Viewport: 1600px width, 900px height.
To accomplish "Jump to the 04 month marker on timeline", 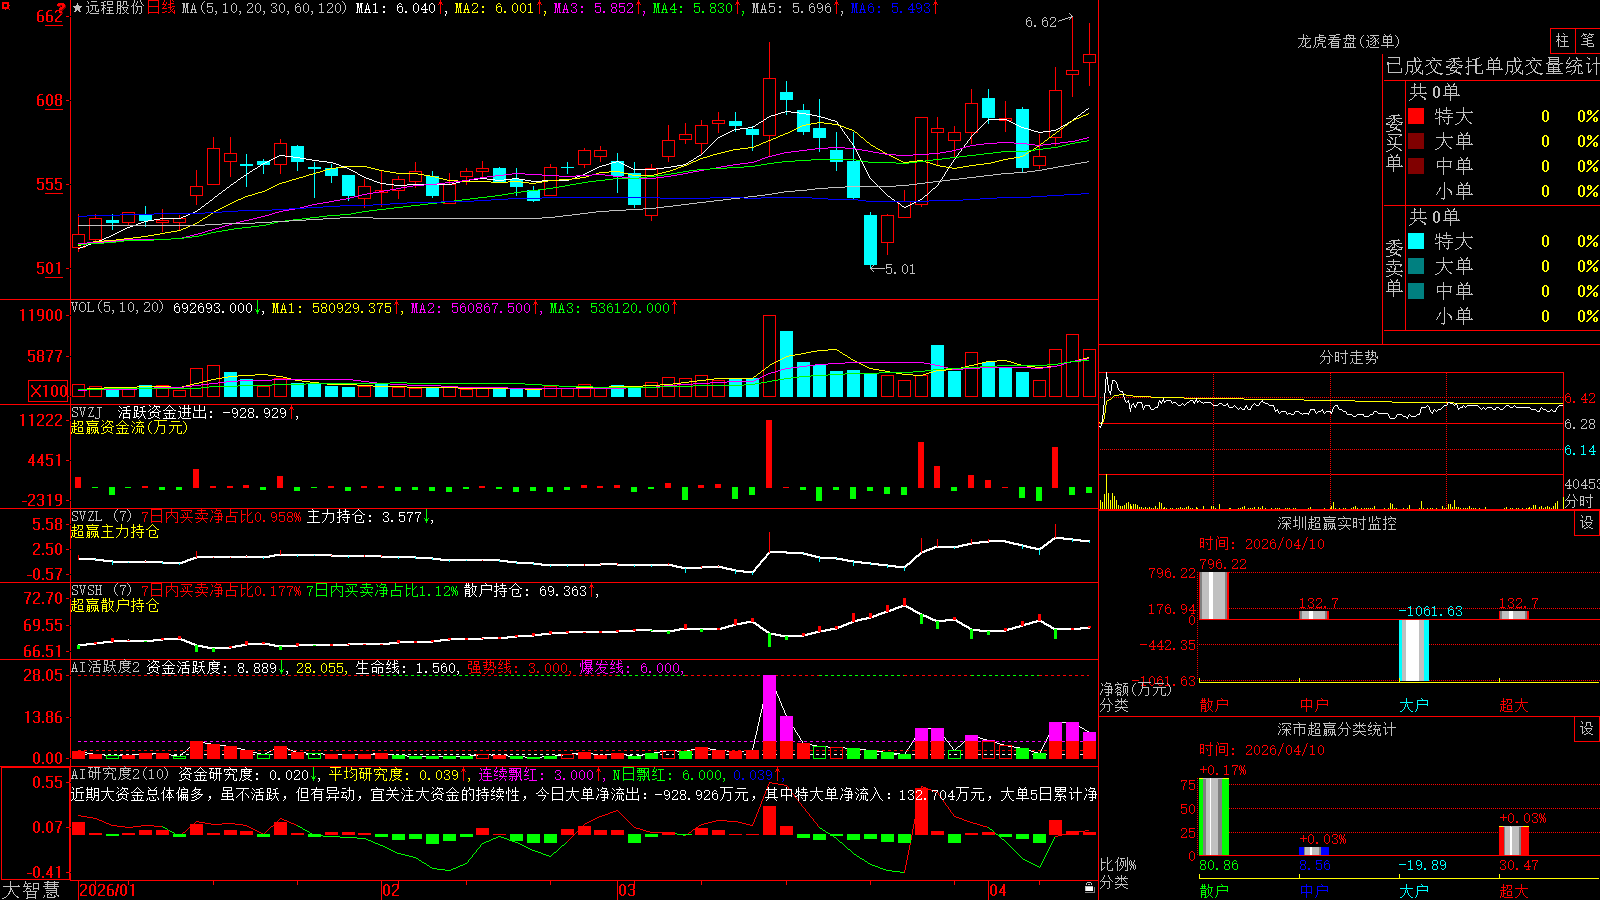I will (x=997, y=890).
